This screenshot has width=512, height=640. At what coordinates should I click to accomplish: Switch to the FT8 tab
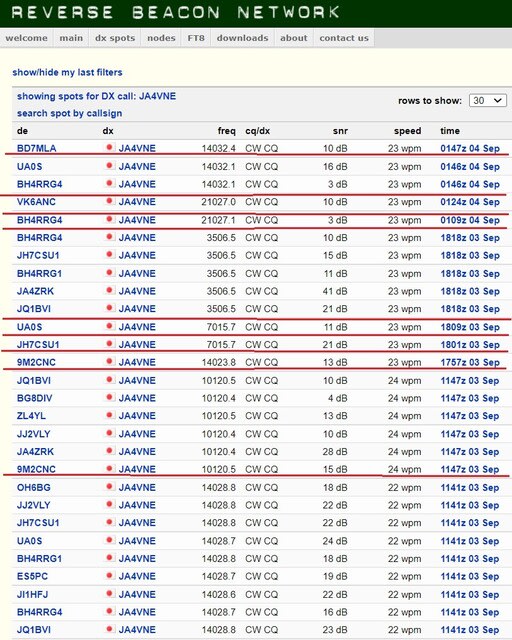click(196, 38)
